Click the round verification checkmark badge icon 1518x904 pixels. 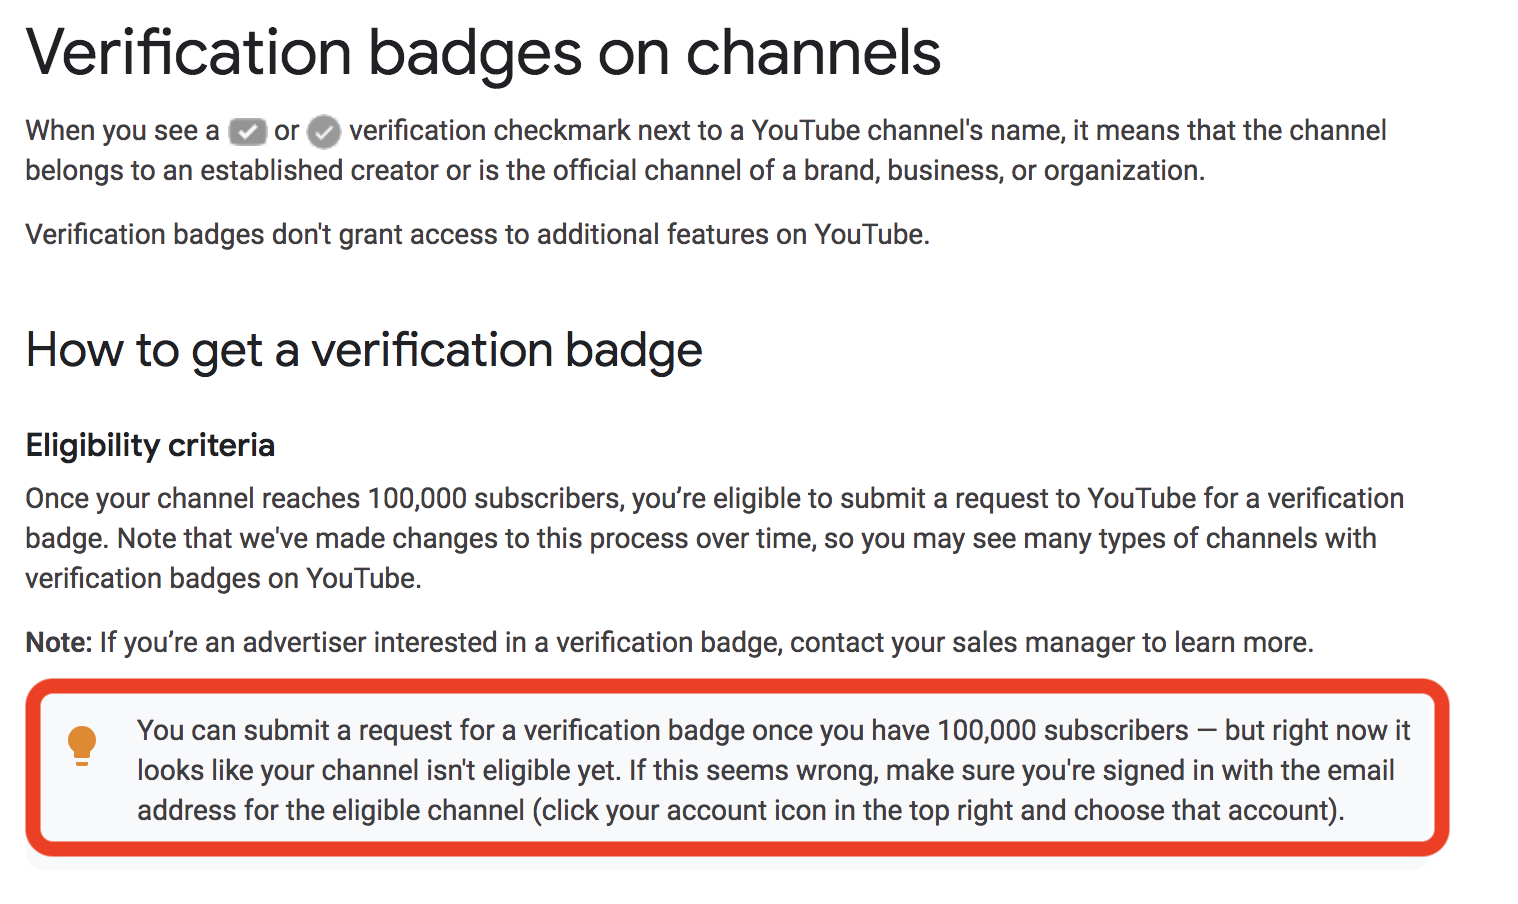324,132
